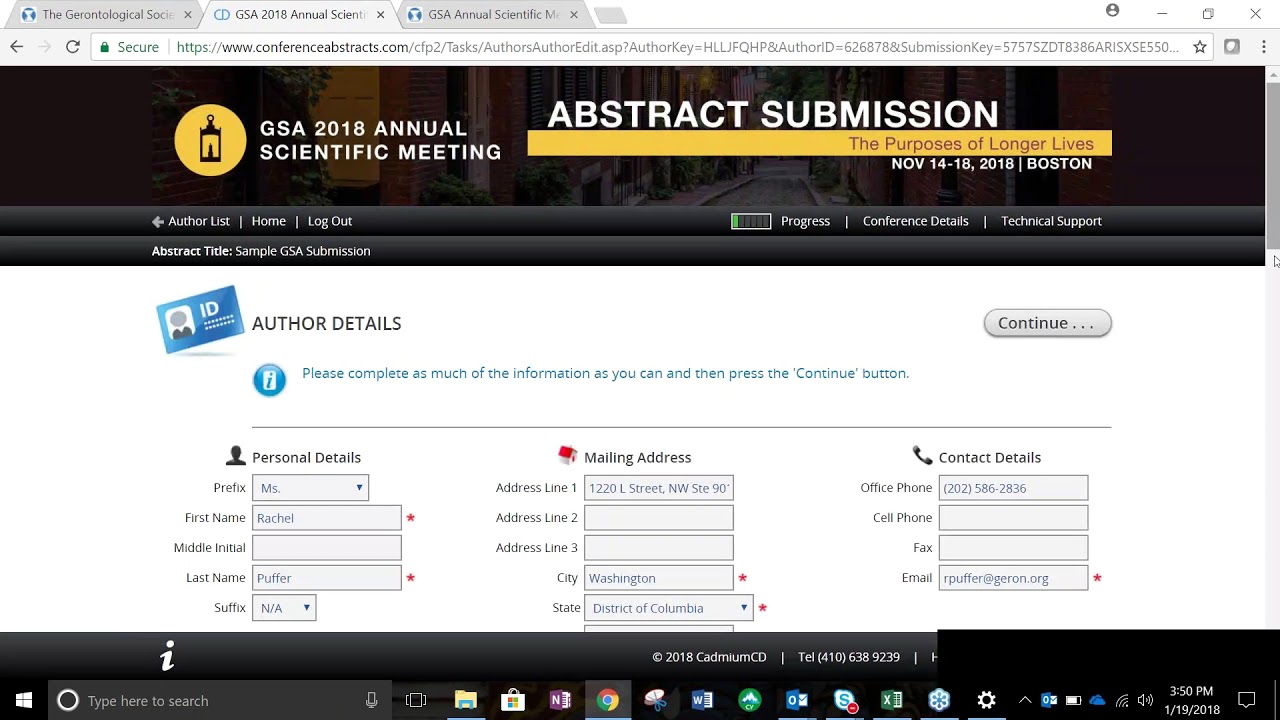Click the microphone icon in search box

coord(371,700)
